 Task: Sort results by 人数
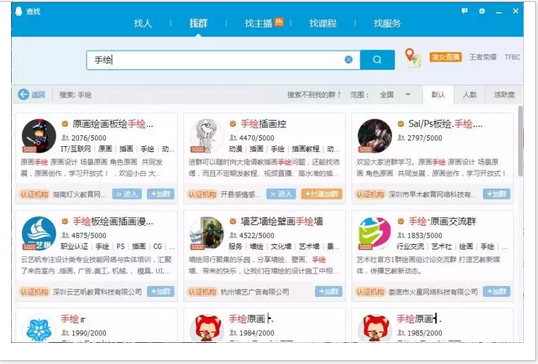coord(469,95)
